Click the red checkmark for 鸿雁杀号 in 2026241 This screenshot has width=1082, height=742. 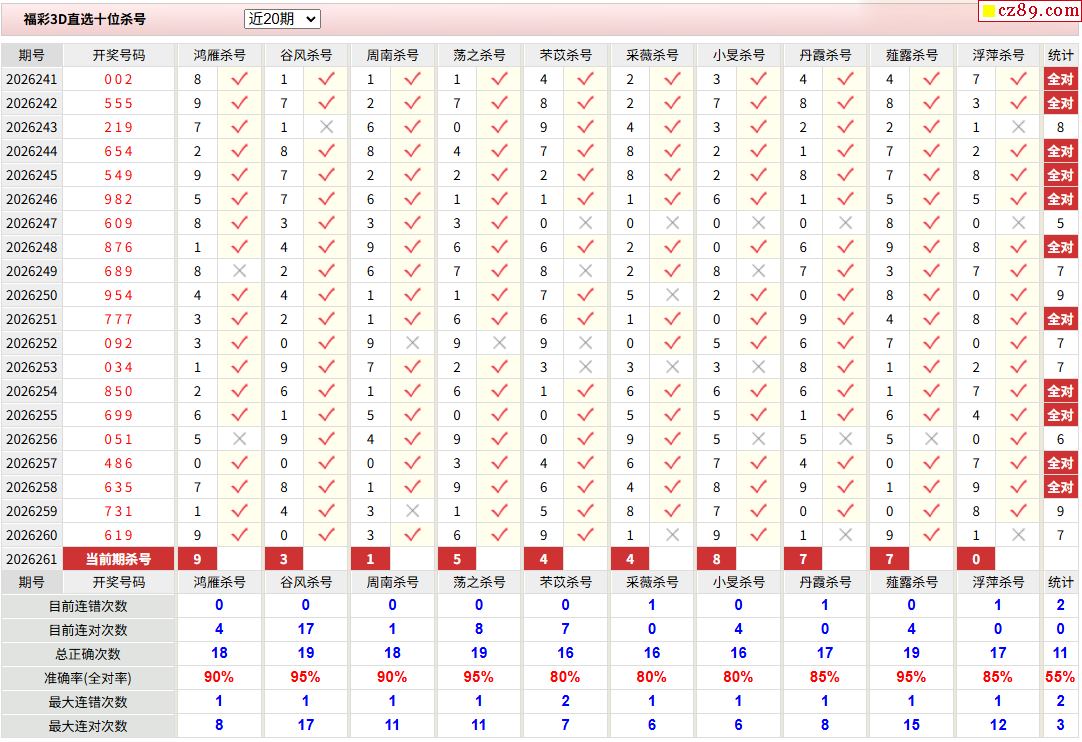tap(239, 79)
